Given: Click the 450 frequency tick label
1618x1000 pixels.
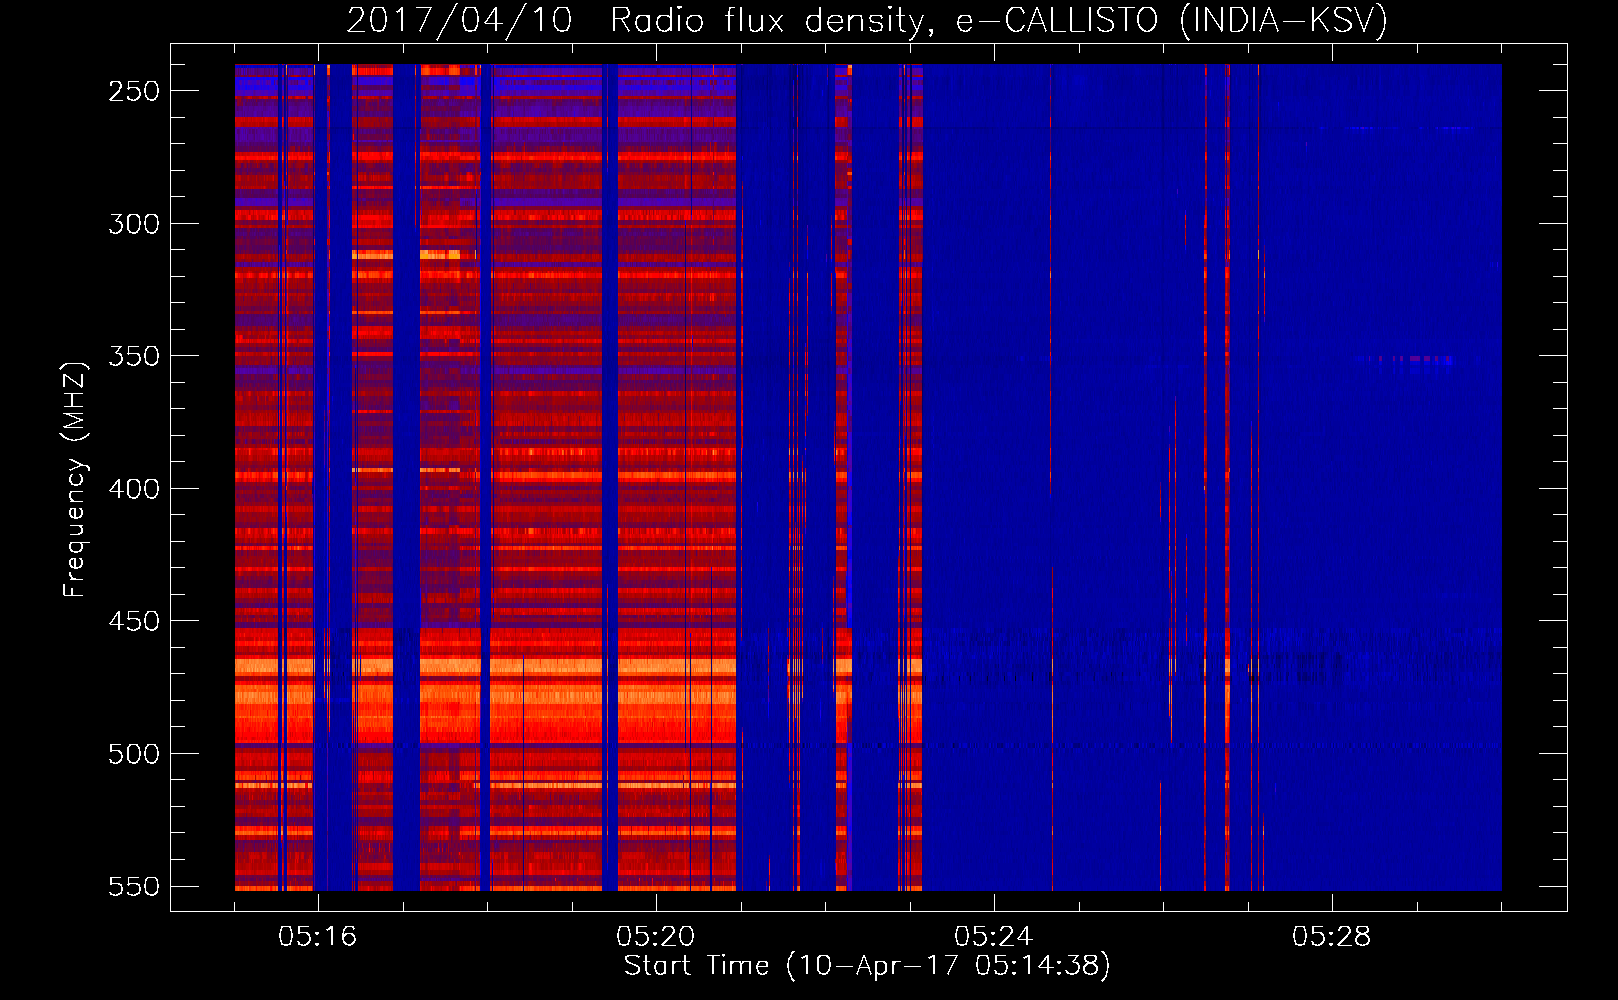Looking at the screenshot, I should click(x=134, y=621).
